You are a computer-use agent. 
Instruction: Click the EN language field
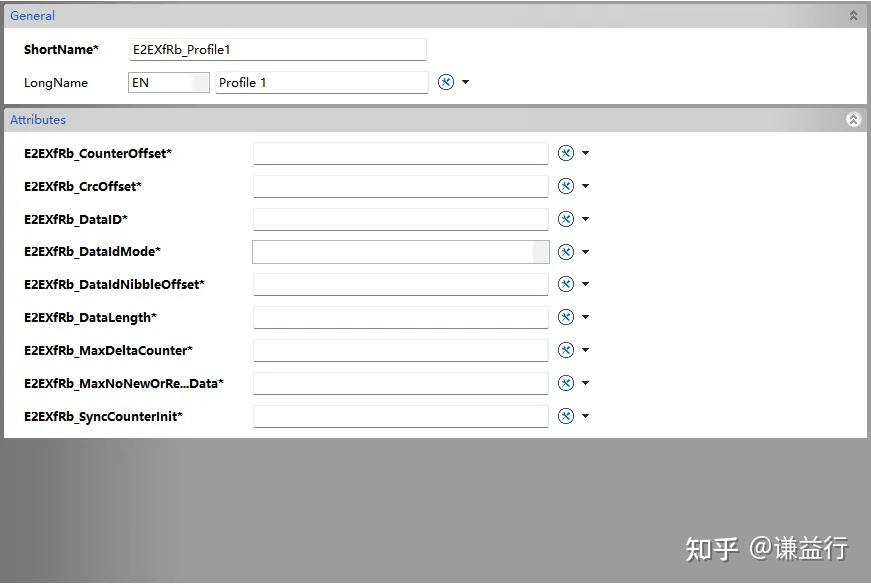pos(168,82)
